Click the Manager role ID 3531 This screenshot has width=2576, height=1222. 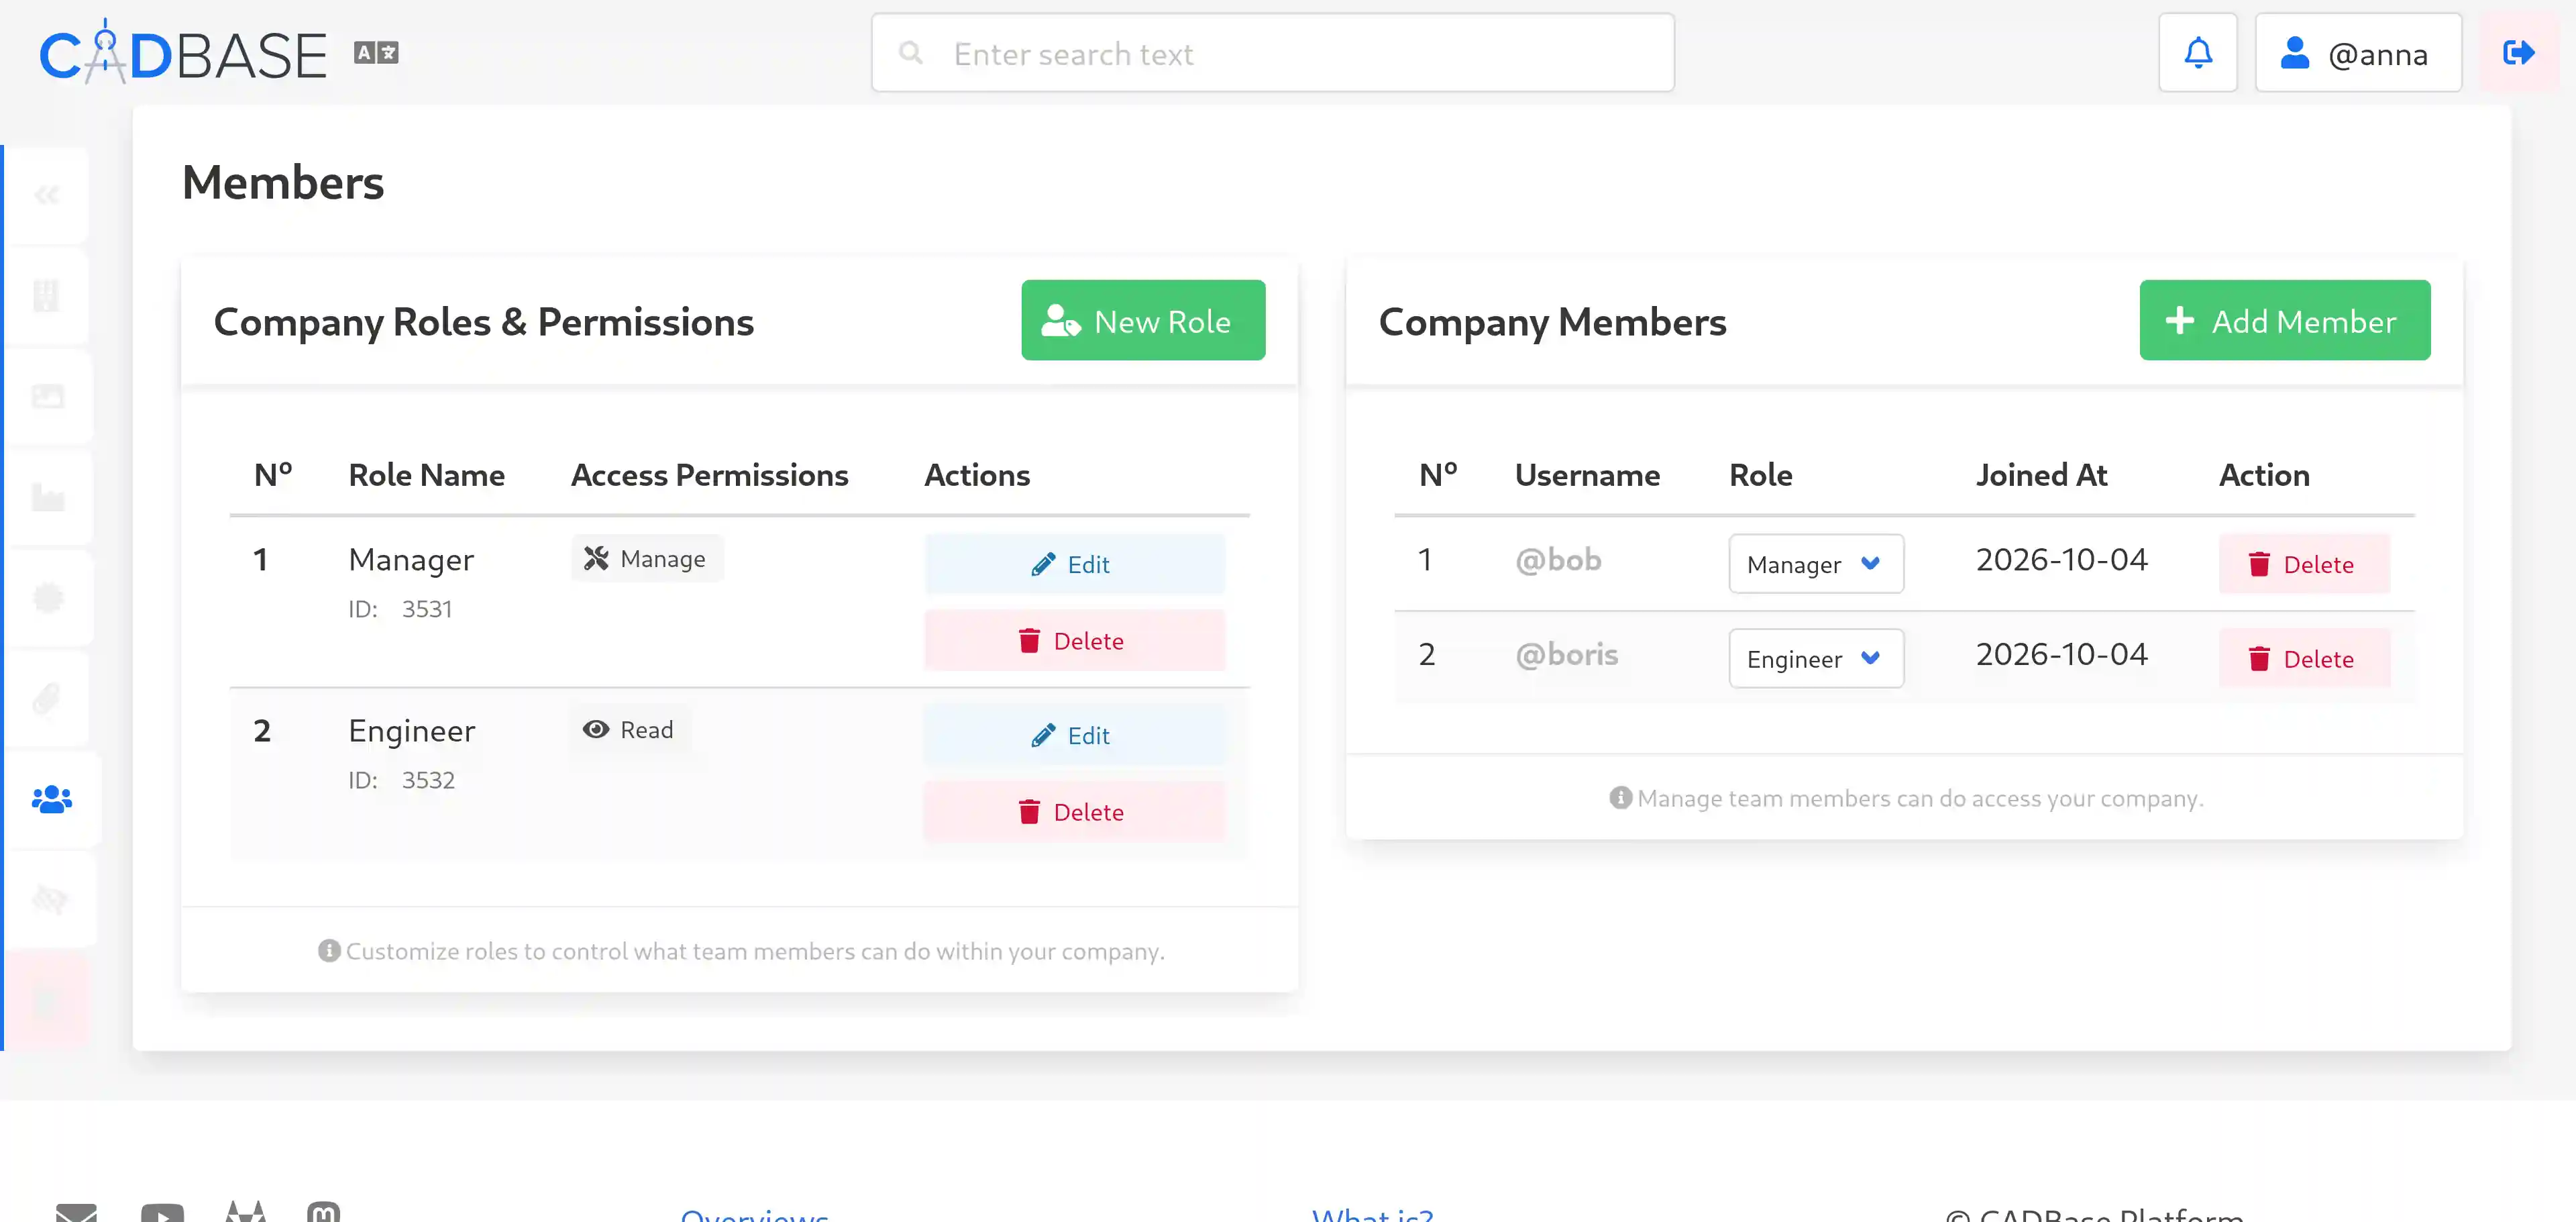pos(400,608)
